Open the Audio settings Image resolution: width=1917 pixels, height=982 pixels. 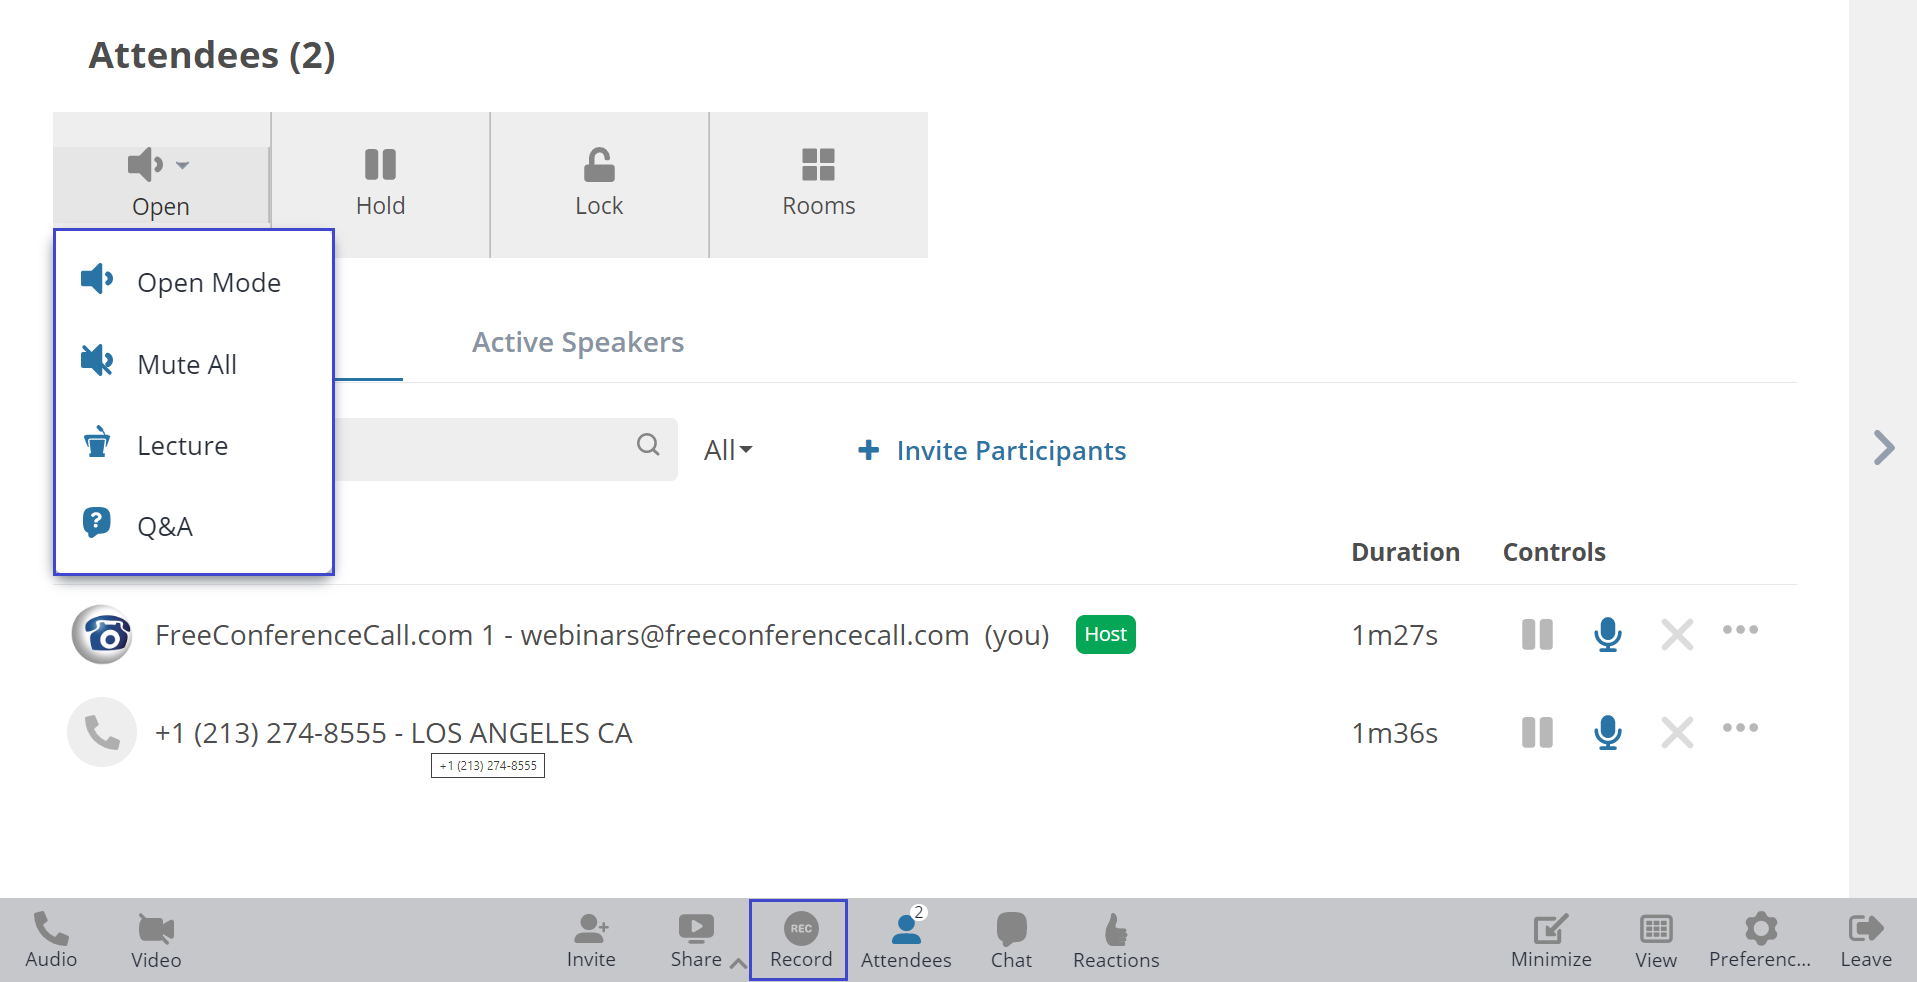pyautogui.click(x=50, y=939)
